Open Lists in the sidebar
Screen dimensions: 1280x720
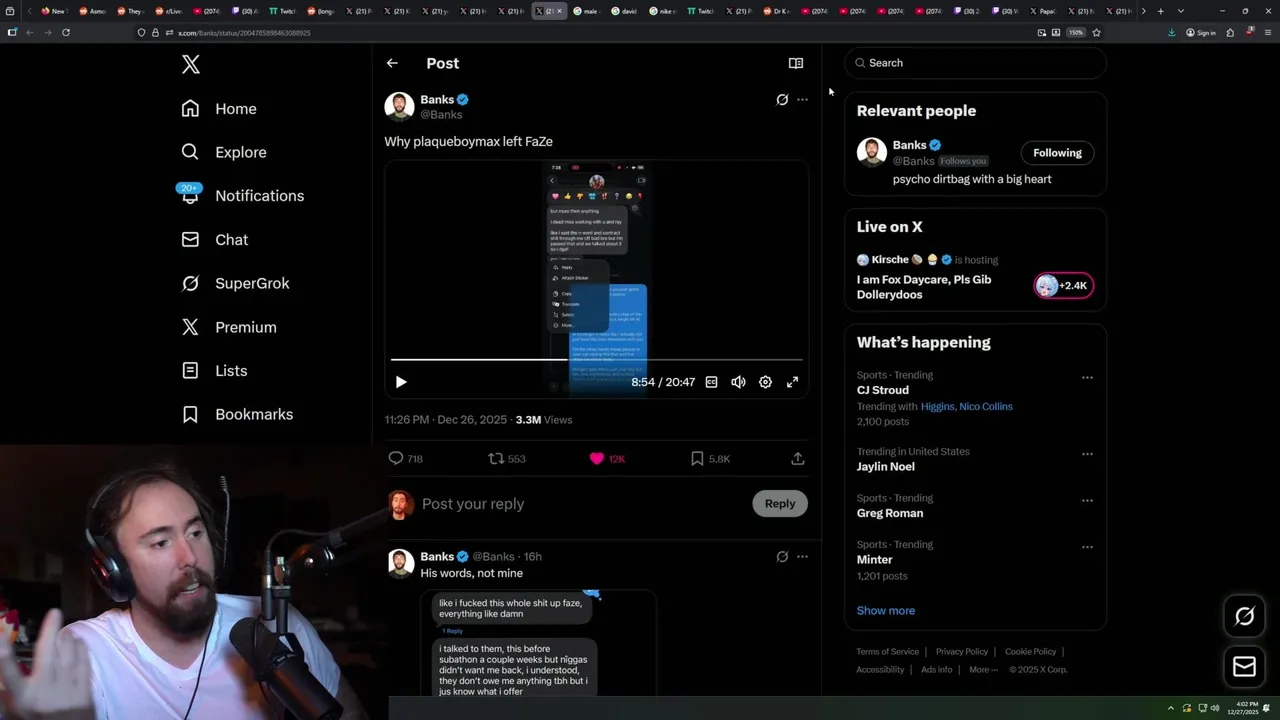coord(214,371)
